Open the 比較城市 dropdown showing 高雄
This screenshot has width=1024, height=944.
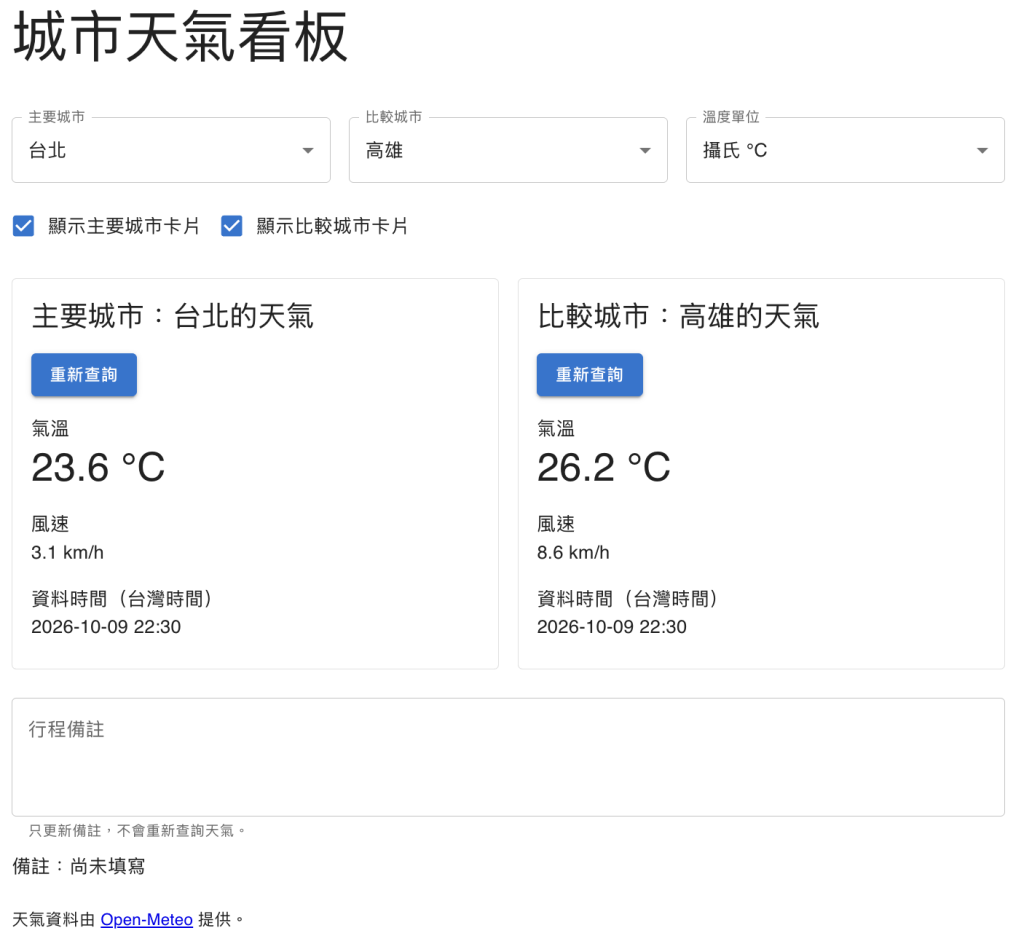coord(508,150)
